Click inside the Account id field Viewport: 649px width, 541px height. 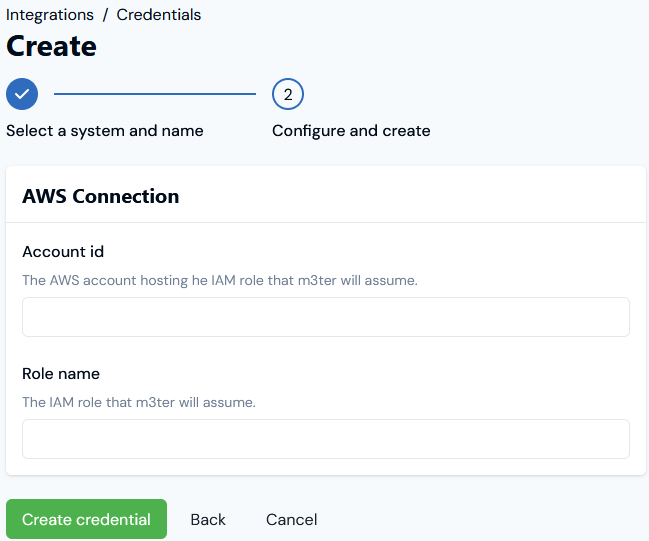point(326,317)
